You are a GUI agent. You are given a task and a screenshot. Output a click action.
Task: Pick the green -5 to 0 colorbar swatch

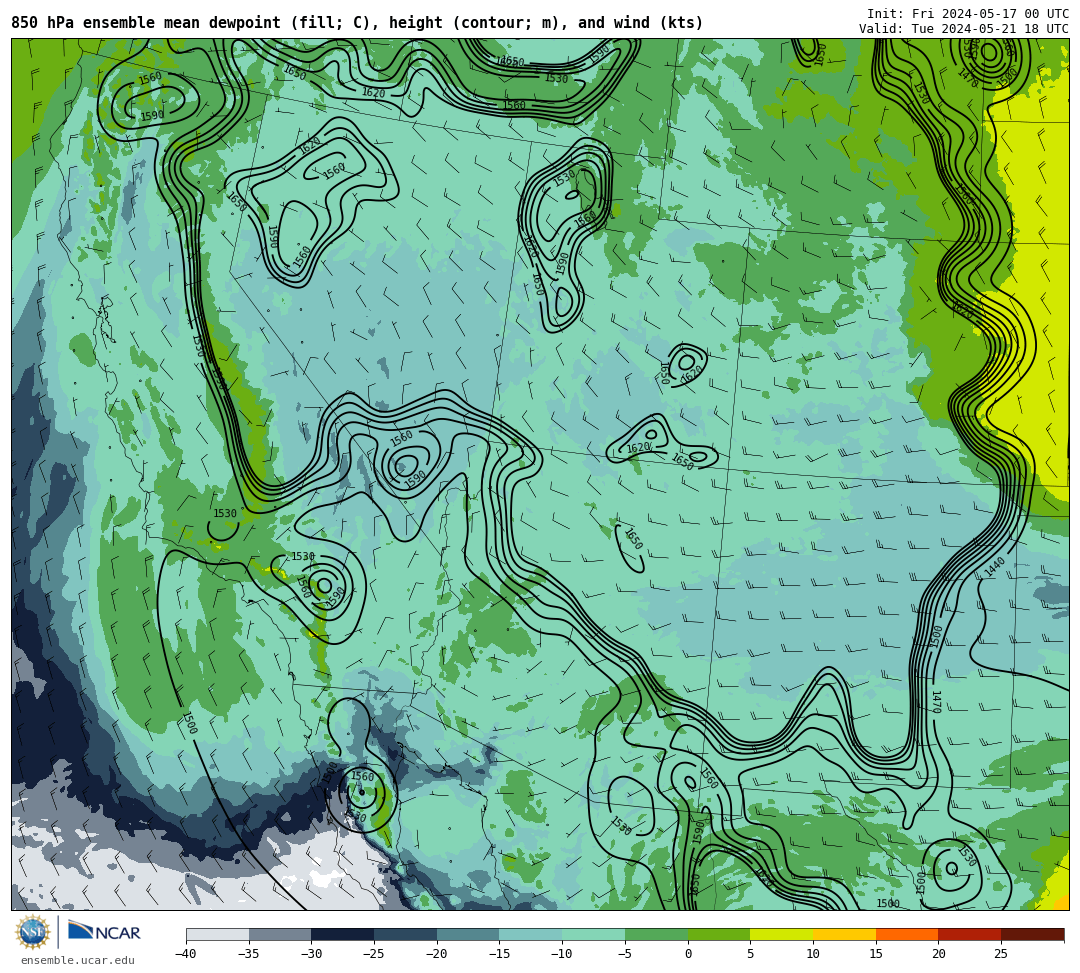pos(656,934)
